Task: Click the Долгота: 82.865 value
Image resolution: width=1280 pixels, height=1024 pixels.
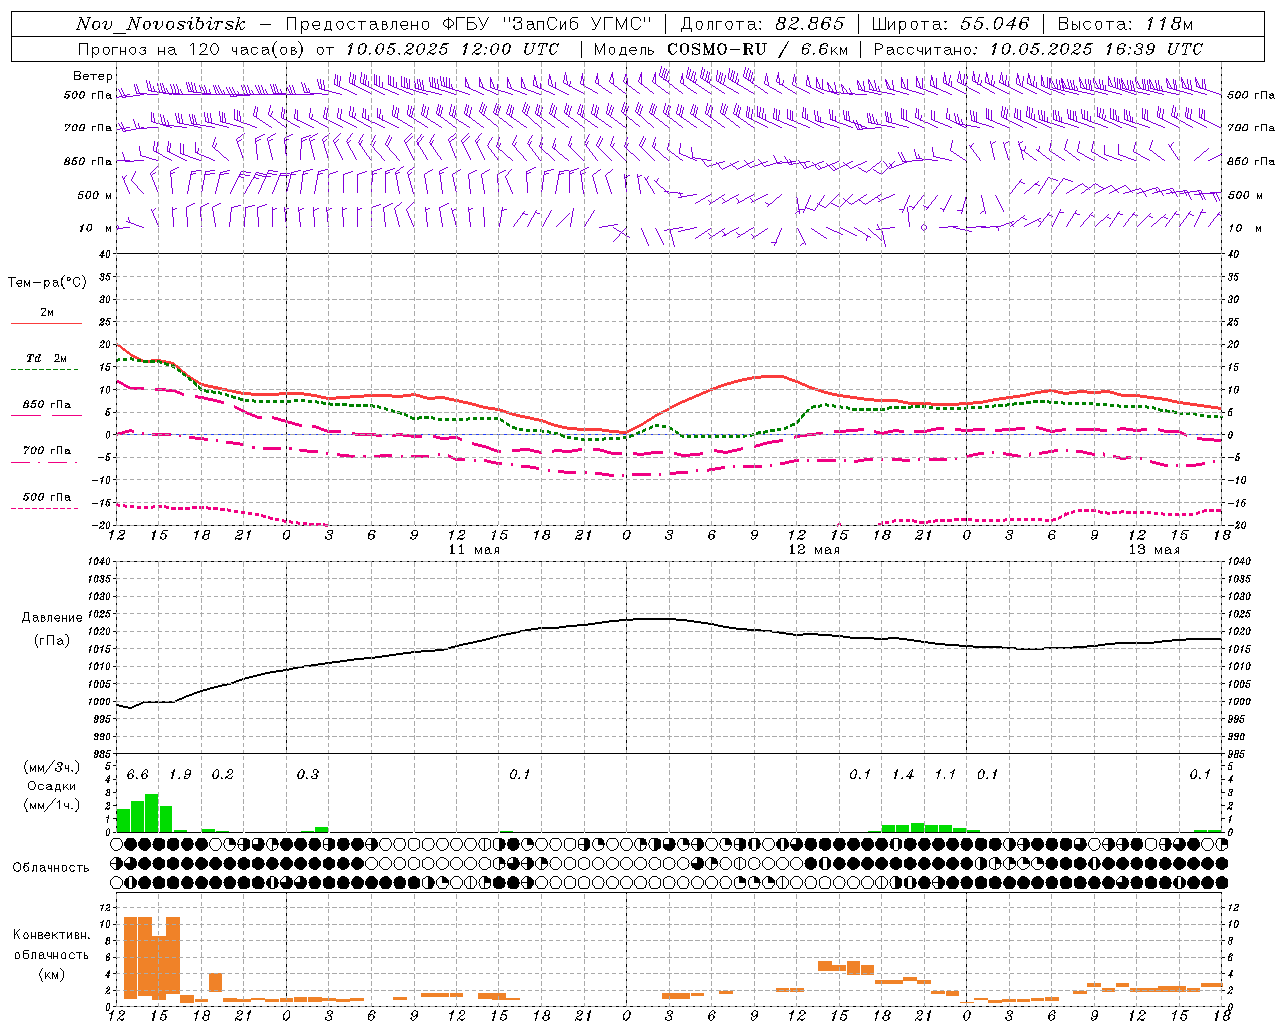Action: tap(762, 24)
